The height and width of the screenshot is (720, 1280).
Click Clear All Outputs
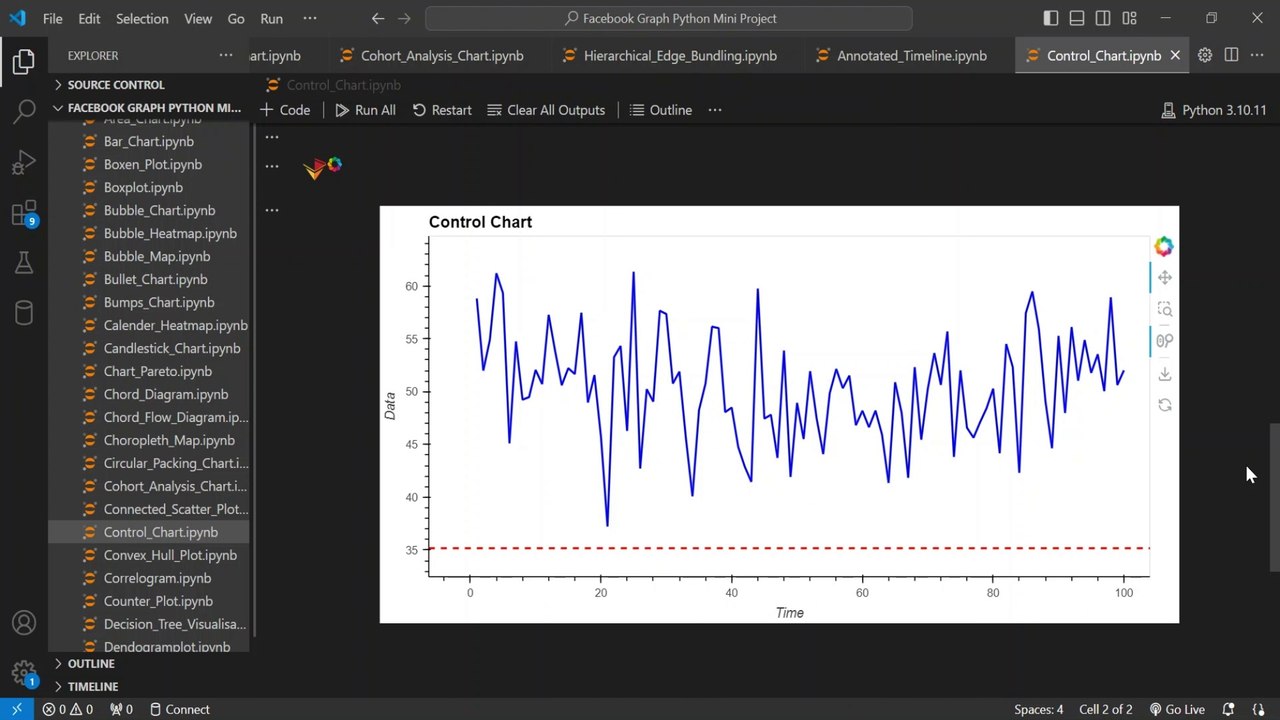click(x=546, y=110)
